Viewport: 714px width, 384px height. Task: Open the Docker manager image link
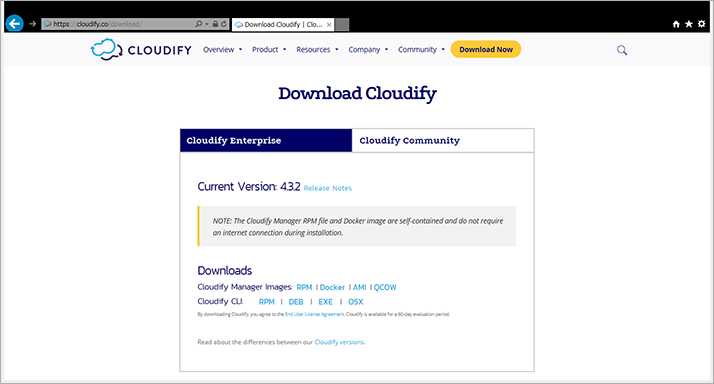point(332,287)
